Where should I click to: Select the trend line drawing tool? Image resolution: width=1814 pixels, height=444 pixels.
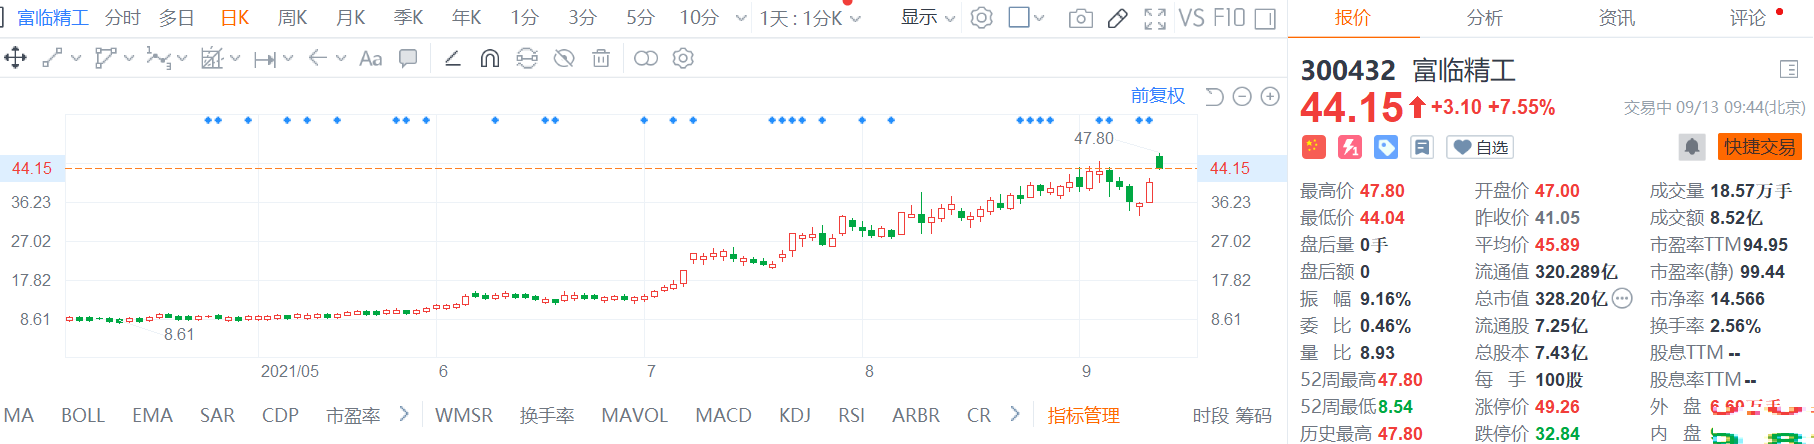point(52,59)
